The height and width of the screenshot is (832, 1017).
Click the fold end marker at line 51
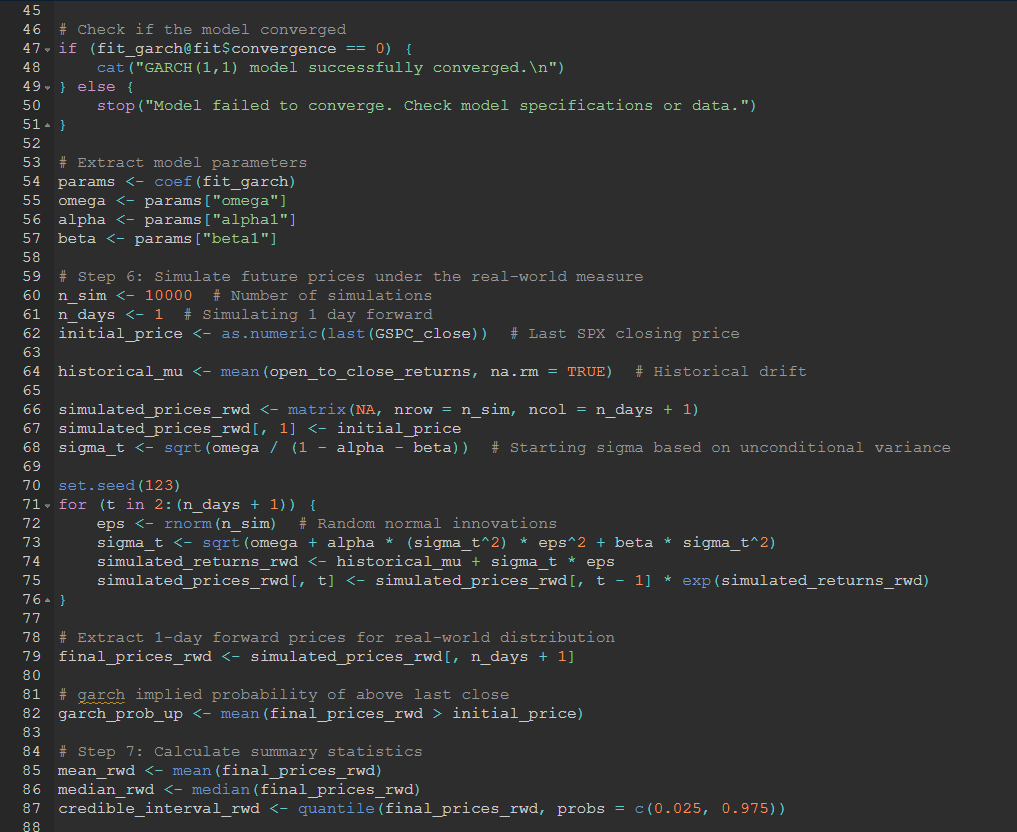tap(47, 125)
